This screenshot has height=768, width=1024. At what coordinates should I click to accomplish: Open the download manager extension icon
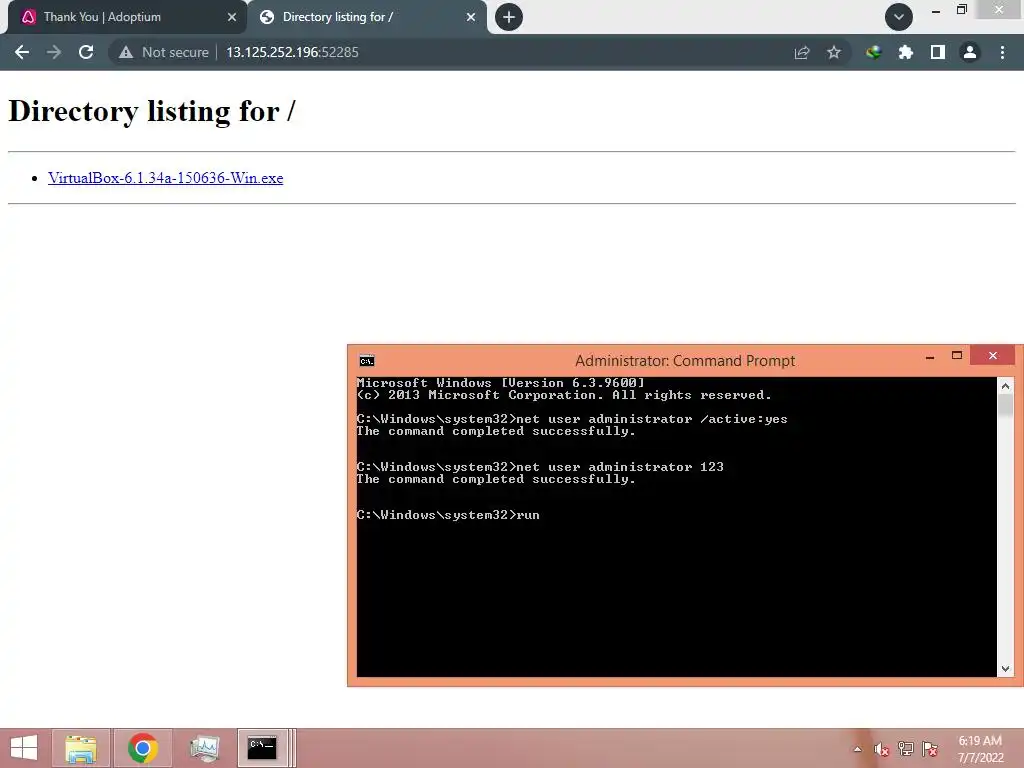click(x=873, y=52)
